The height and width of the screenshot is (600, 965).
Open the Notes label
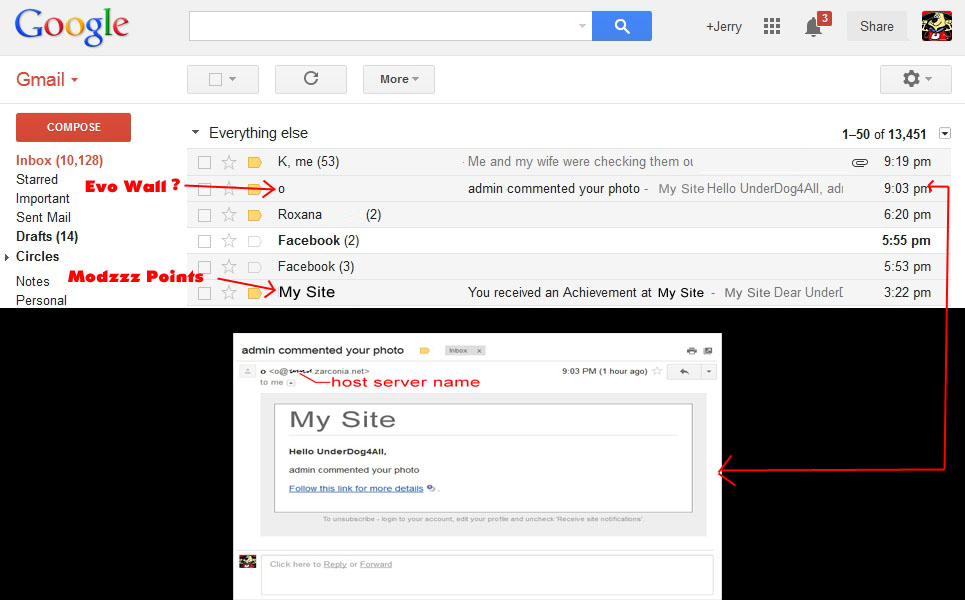33,281
